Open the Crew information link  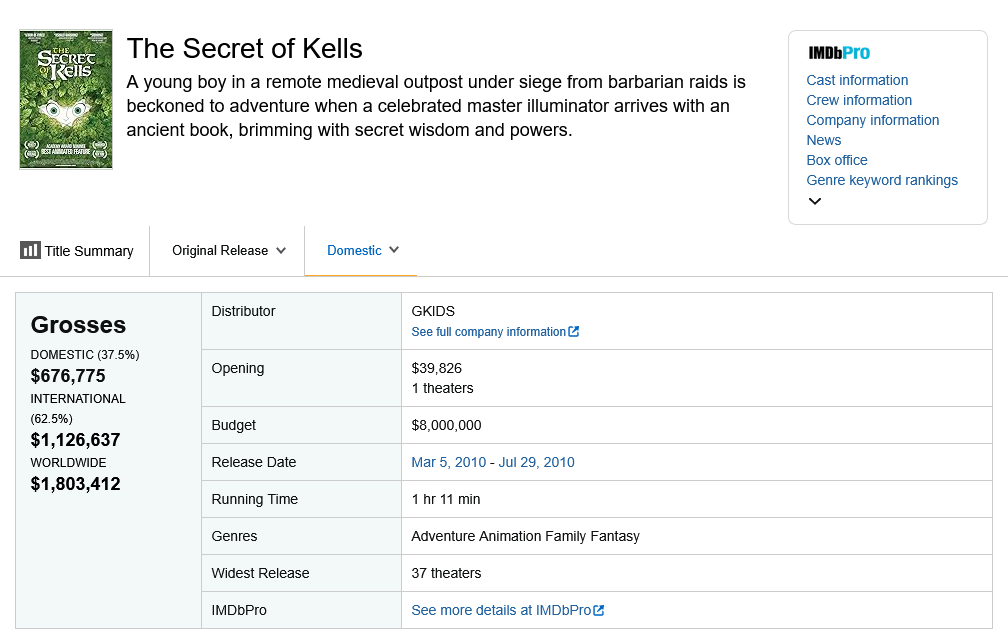coord(859,100)
